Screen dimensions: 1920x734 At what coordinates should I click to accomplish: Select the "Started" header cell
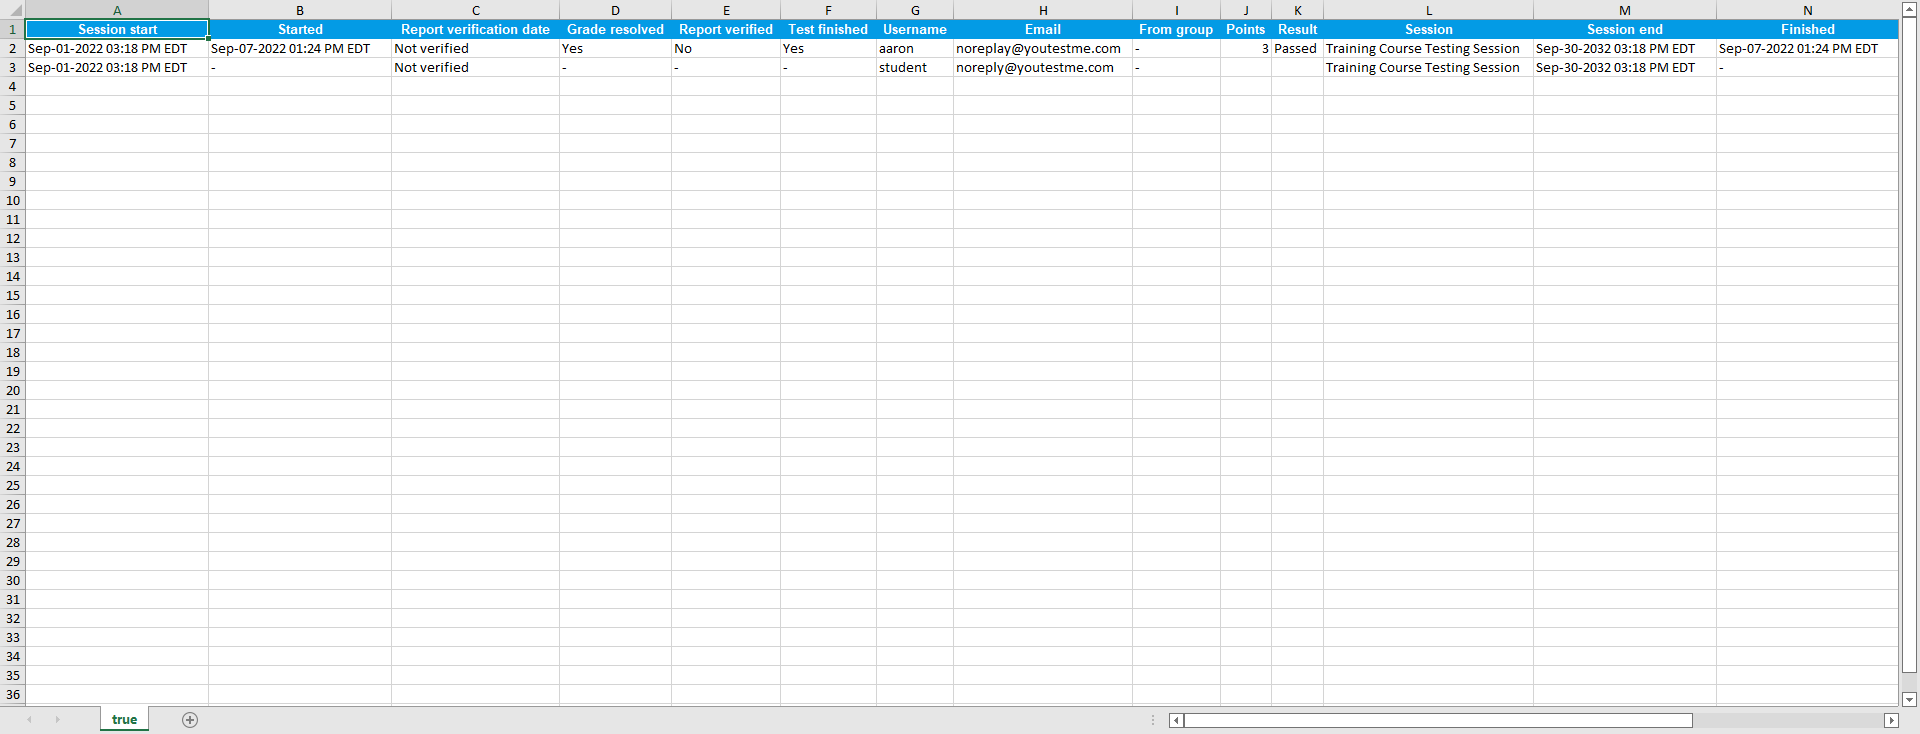tap(300, 29)
